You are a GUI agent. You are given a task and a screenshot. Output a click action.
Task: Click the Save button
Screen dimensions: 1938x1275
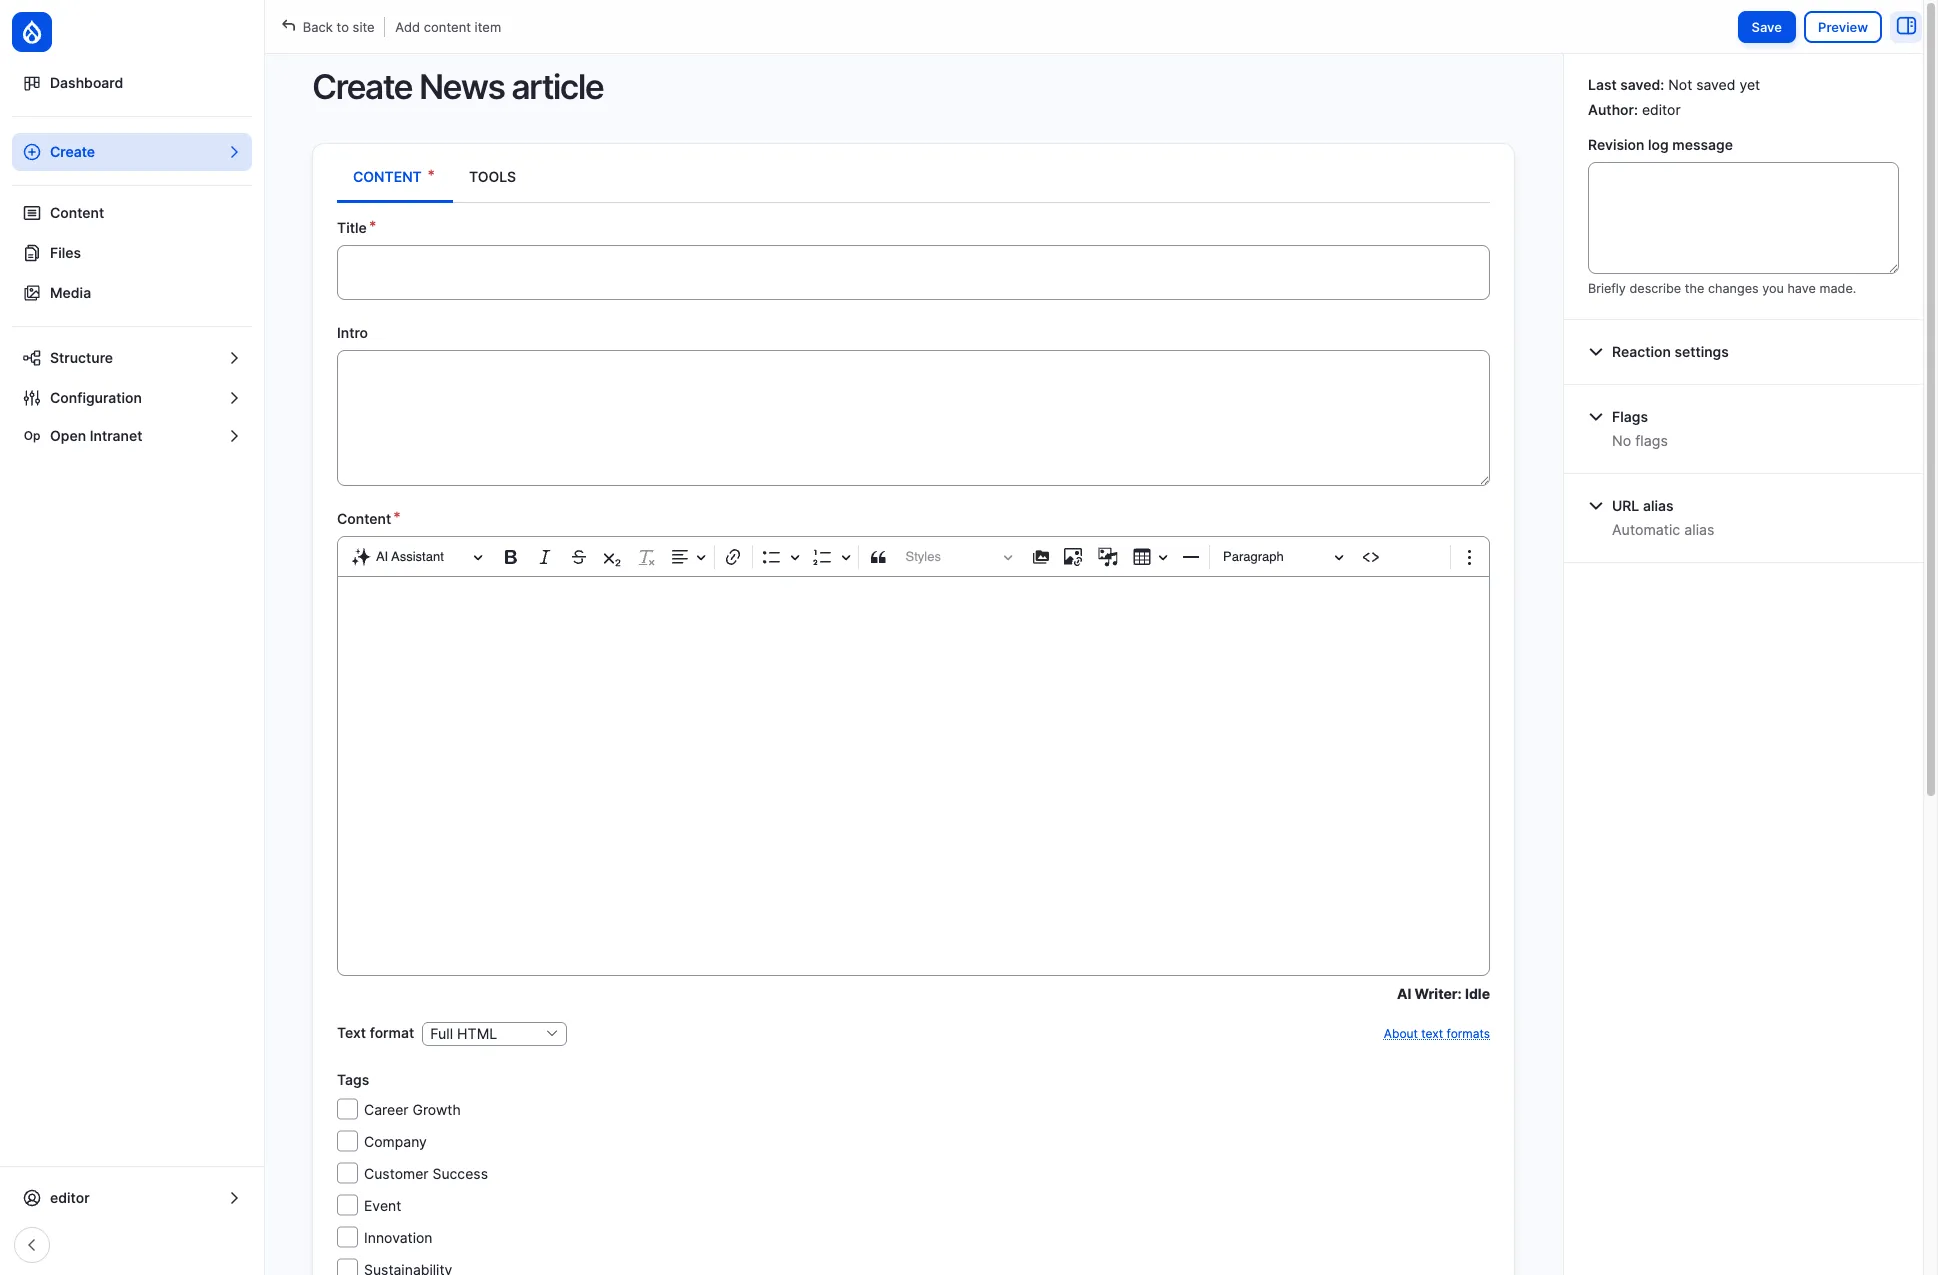click(1766, 27)
